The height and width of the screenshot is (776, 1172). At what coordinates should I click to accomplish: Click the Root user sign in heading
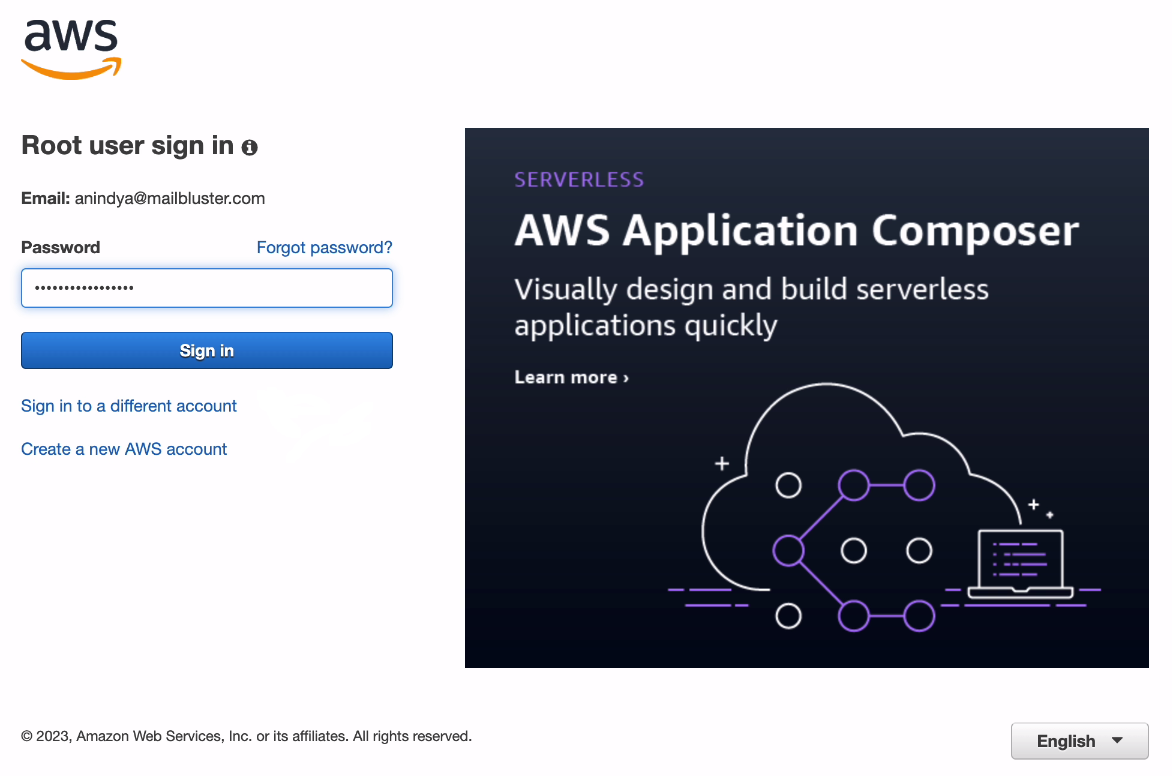click(x=127, y=146)
